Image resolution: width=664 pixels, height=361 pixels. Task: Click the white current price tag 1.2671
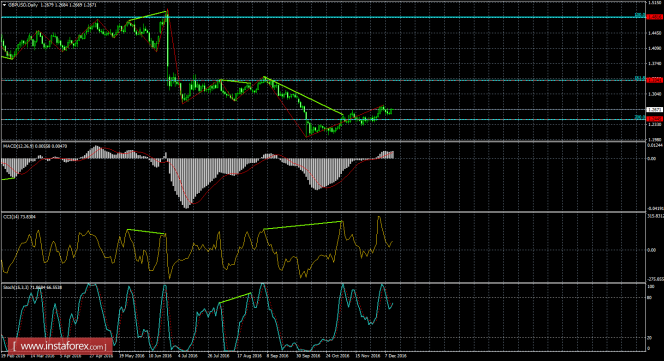(x=655, y=109)
